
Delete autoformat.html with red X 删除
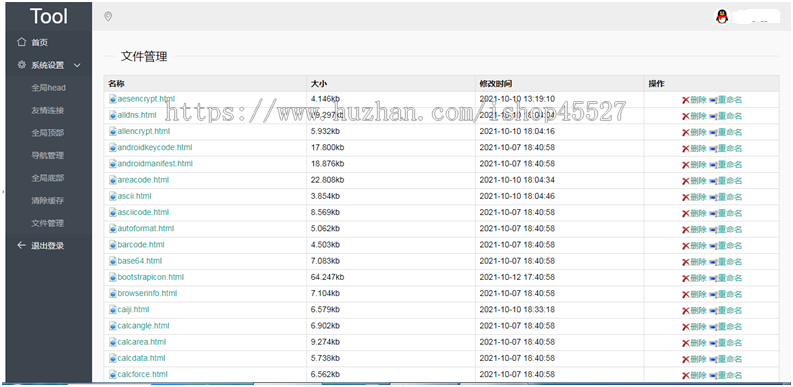[x=694, y=229]
